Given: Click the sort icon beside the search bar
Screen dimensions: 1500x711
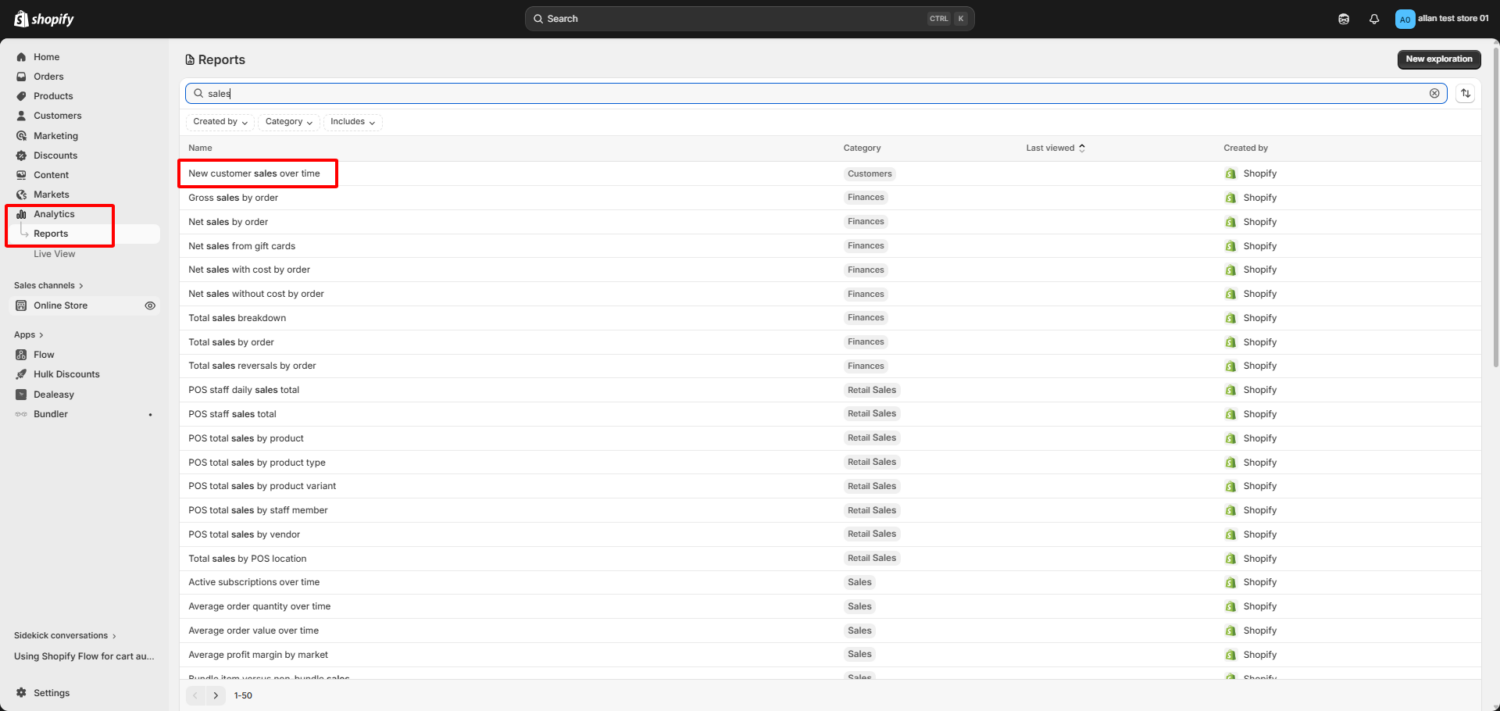Looking at the screenshot, I should click(x=1466, y=93).
